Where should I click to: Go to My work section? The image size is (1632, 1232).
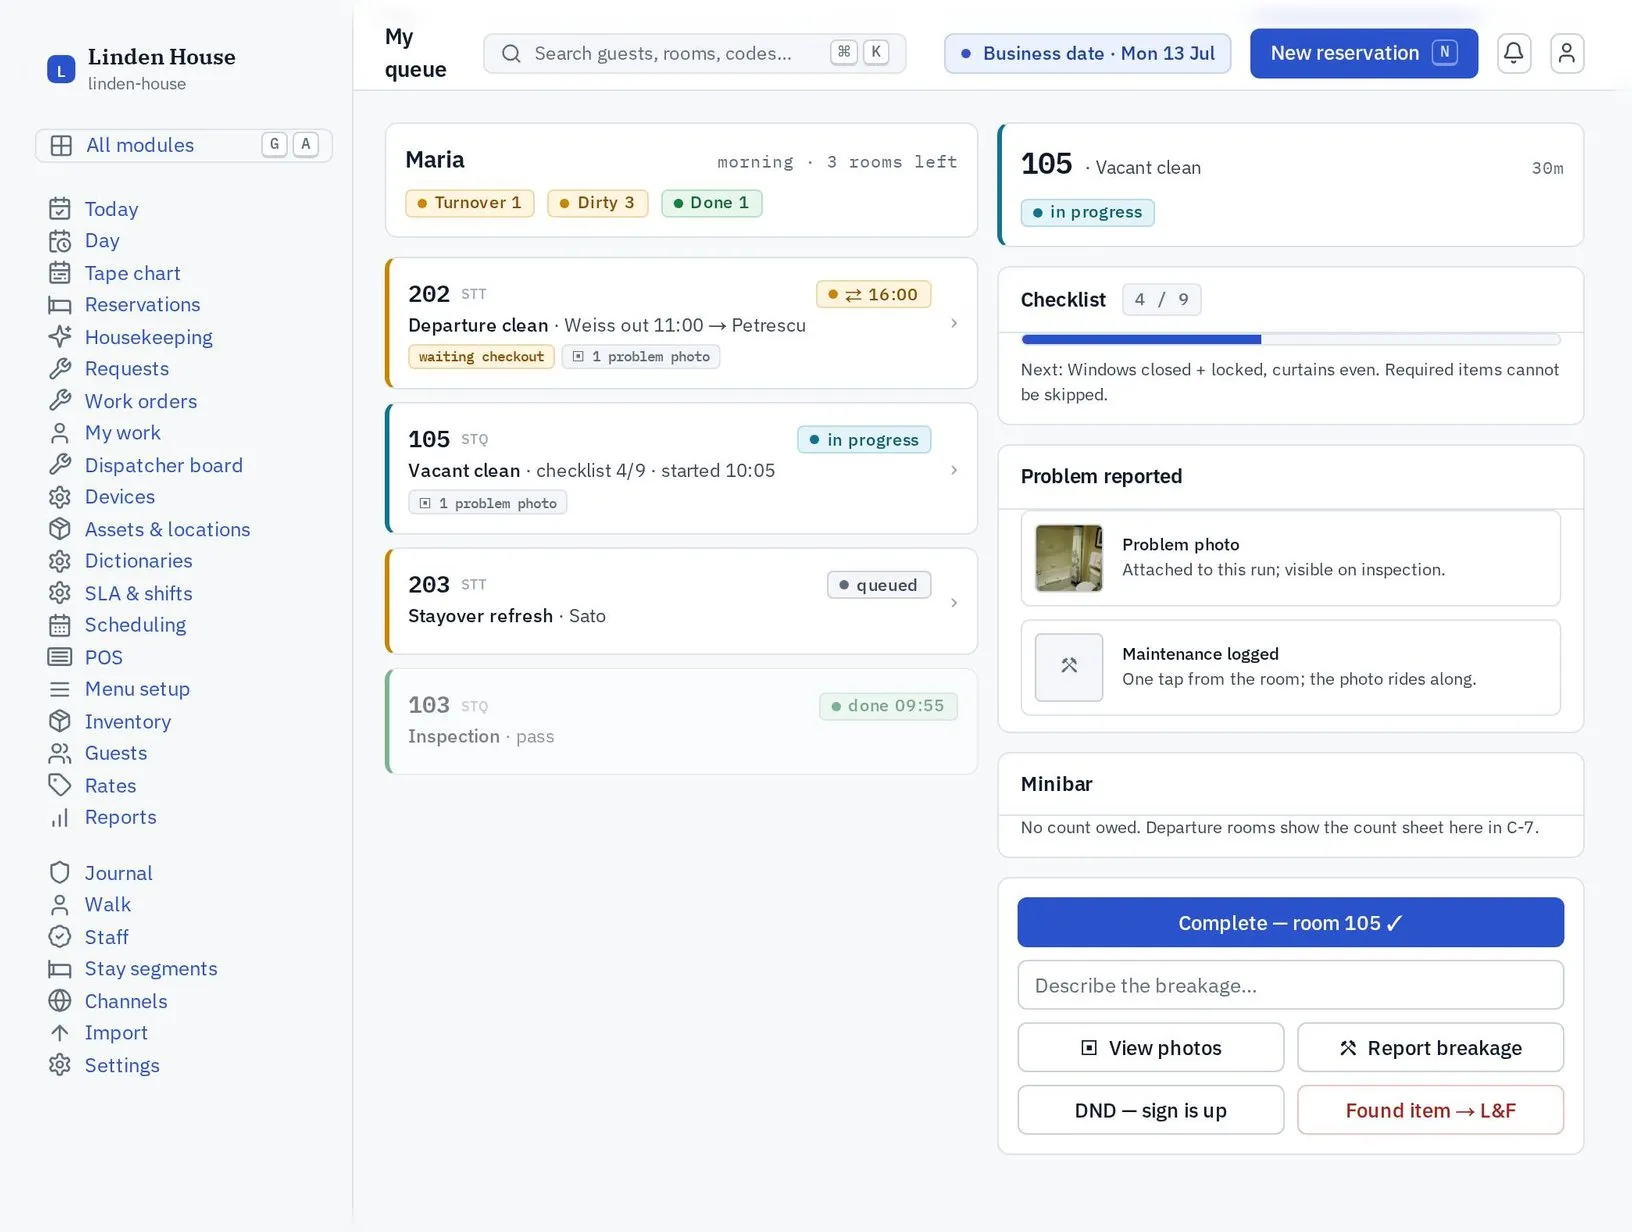(122, 433)
